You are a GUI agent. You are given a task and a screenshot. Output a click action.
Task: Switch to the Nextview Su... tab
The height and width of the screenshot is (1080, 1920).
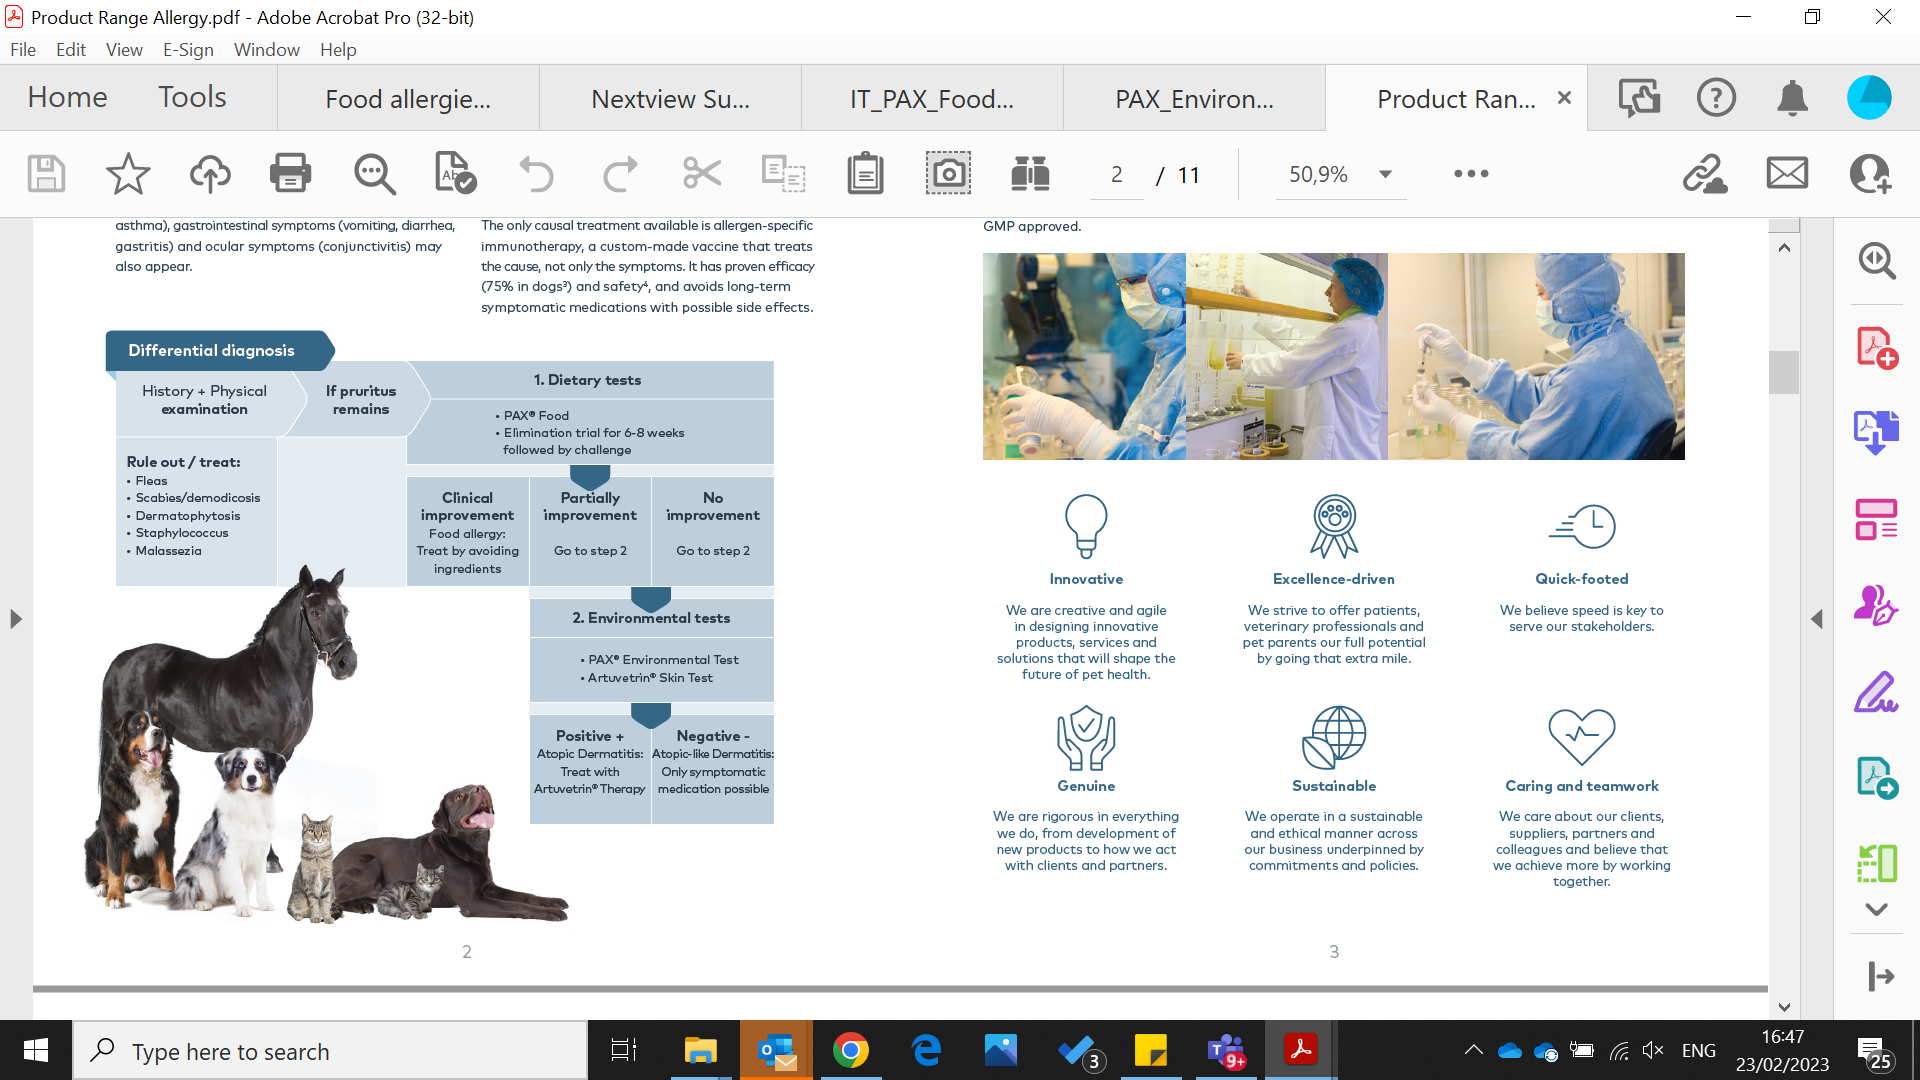tap(670, 99)
